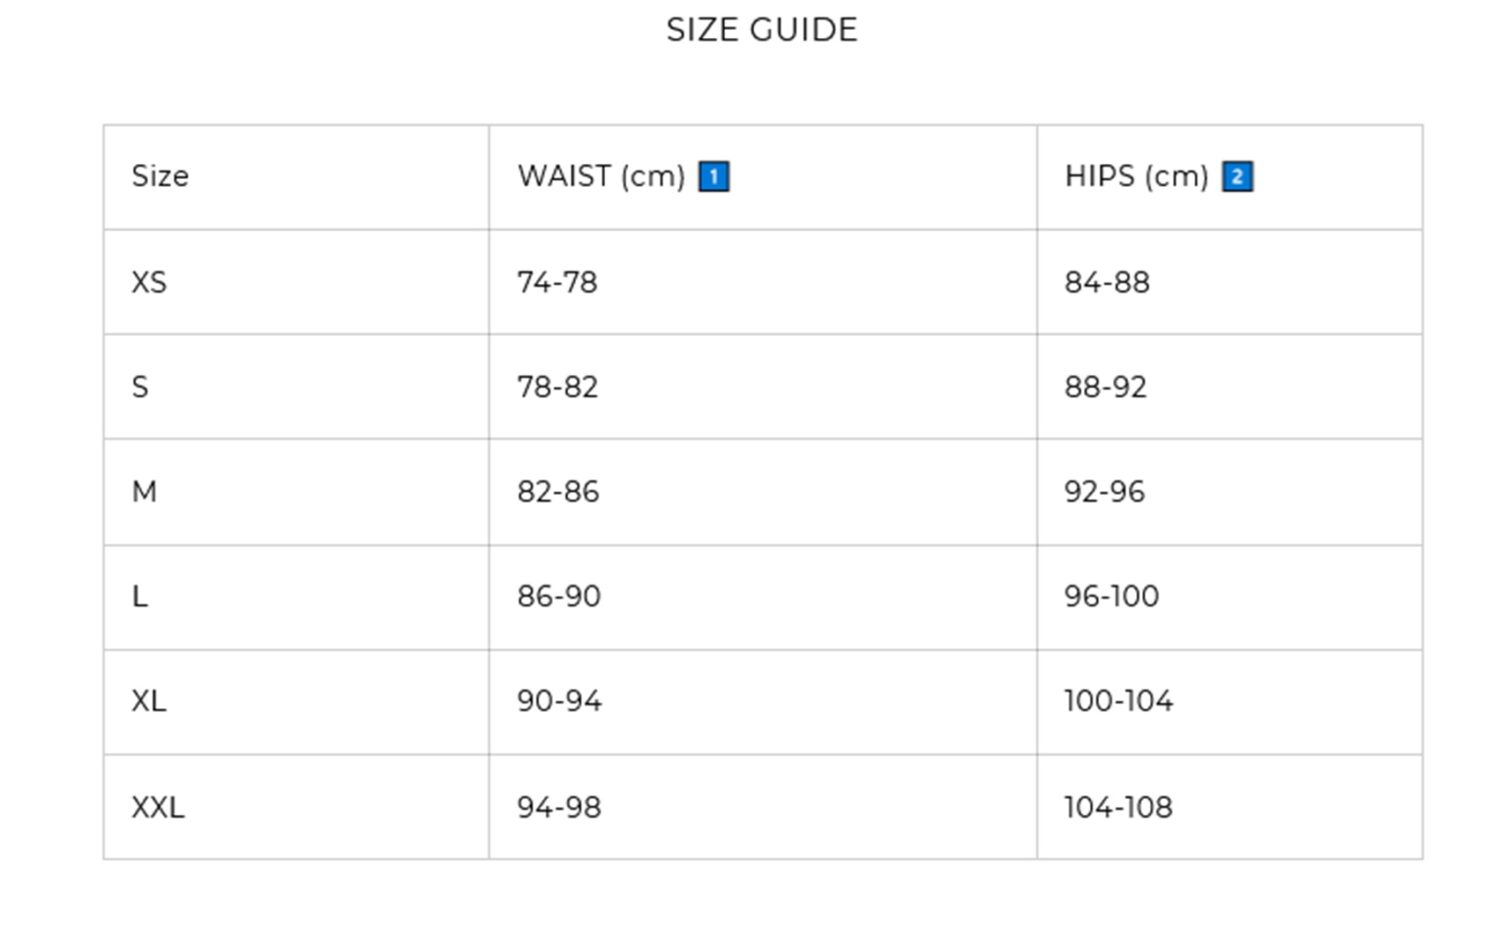The width and height of the screenshot is (1509, 926).
Task: Select the S size row label
Action: pyautogui.click(x=140, y=387)
